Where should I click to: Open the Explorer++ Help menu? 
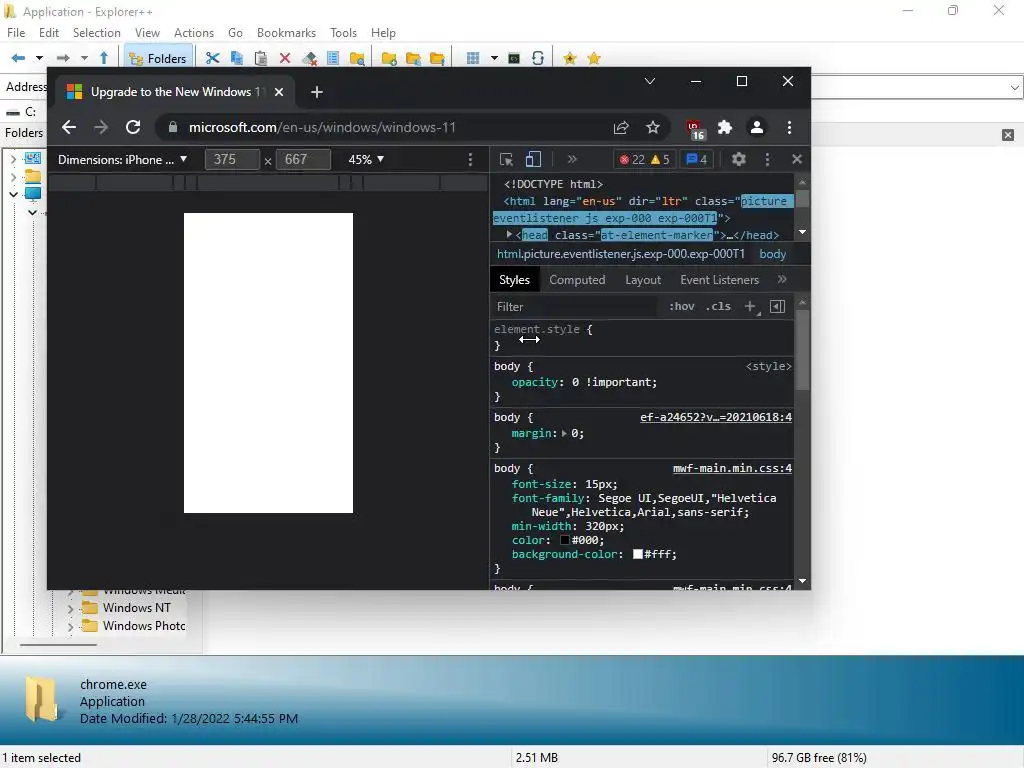click(x=383, y=33)
